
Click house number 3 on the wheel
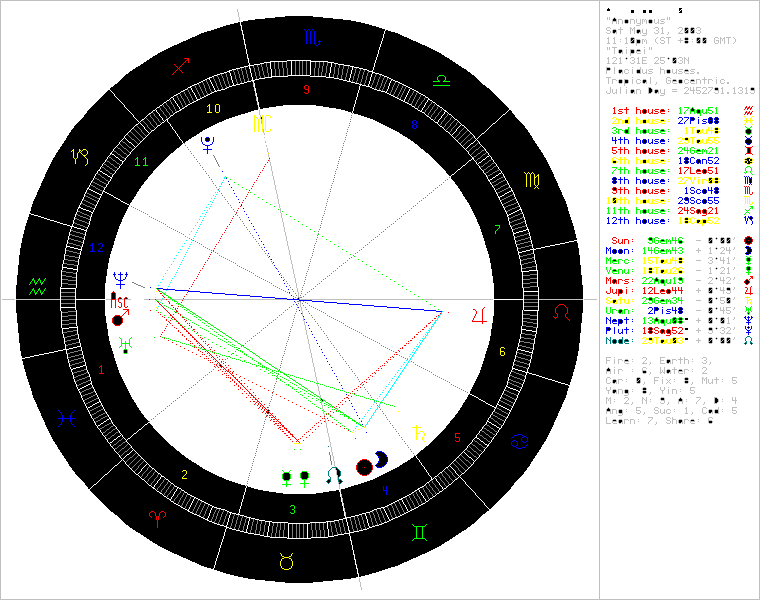(x=292, y=510)
